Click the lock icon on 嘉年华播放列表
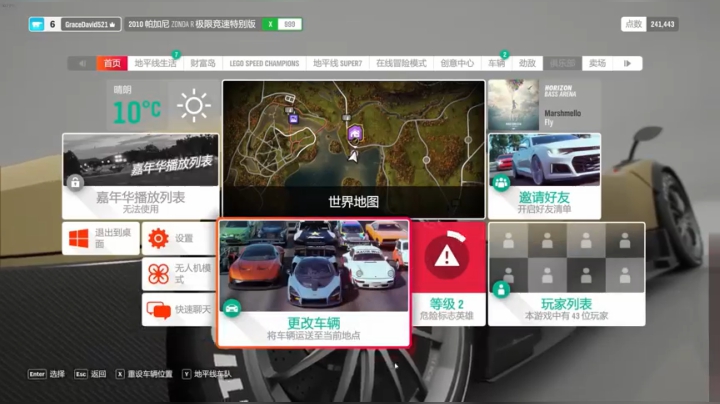The image size is (720, 404). click(75, 183)
